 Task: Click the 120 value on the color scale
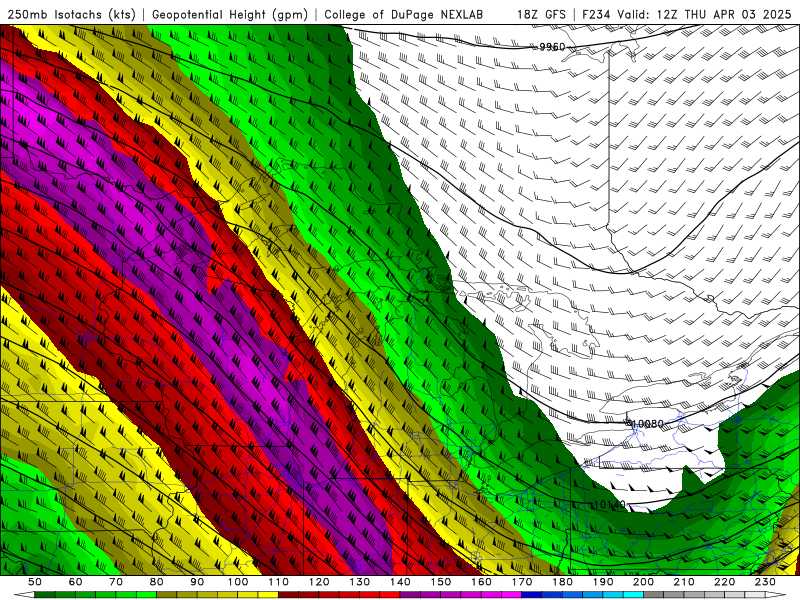tap(319, 582)
